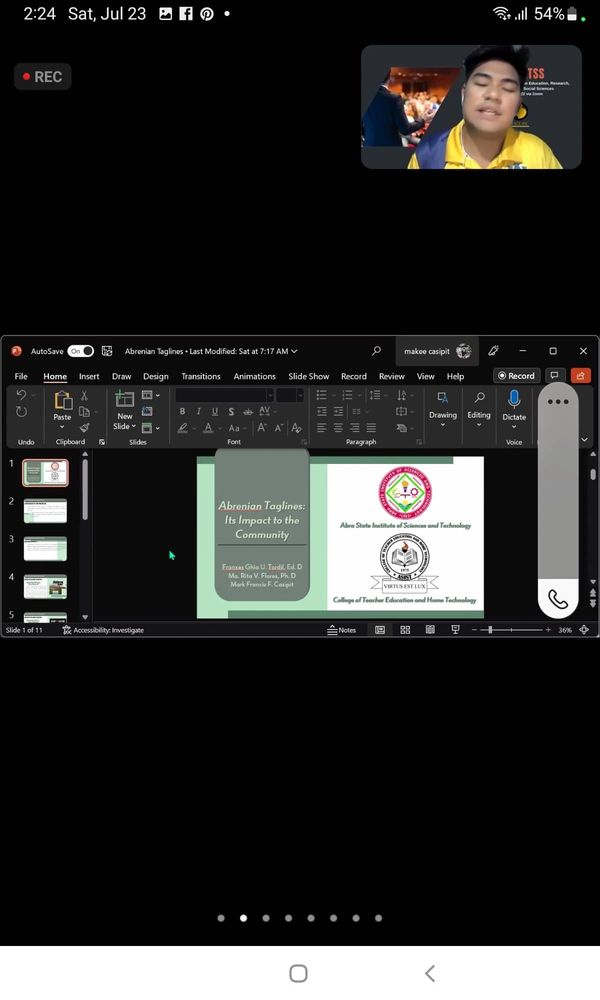This screenshot has width=600, height=1000.
Task: Click the Editing magnifier icon in ribbon
Action: [479, 400]
